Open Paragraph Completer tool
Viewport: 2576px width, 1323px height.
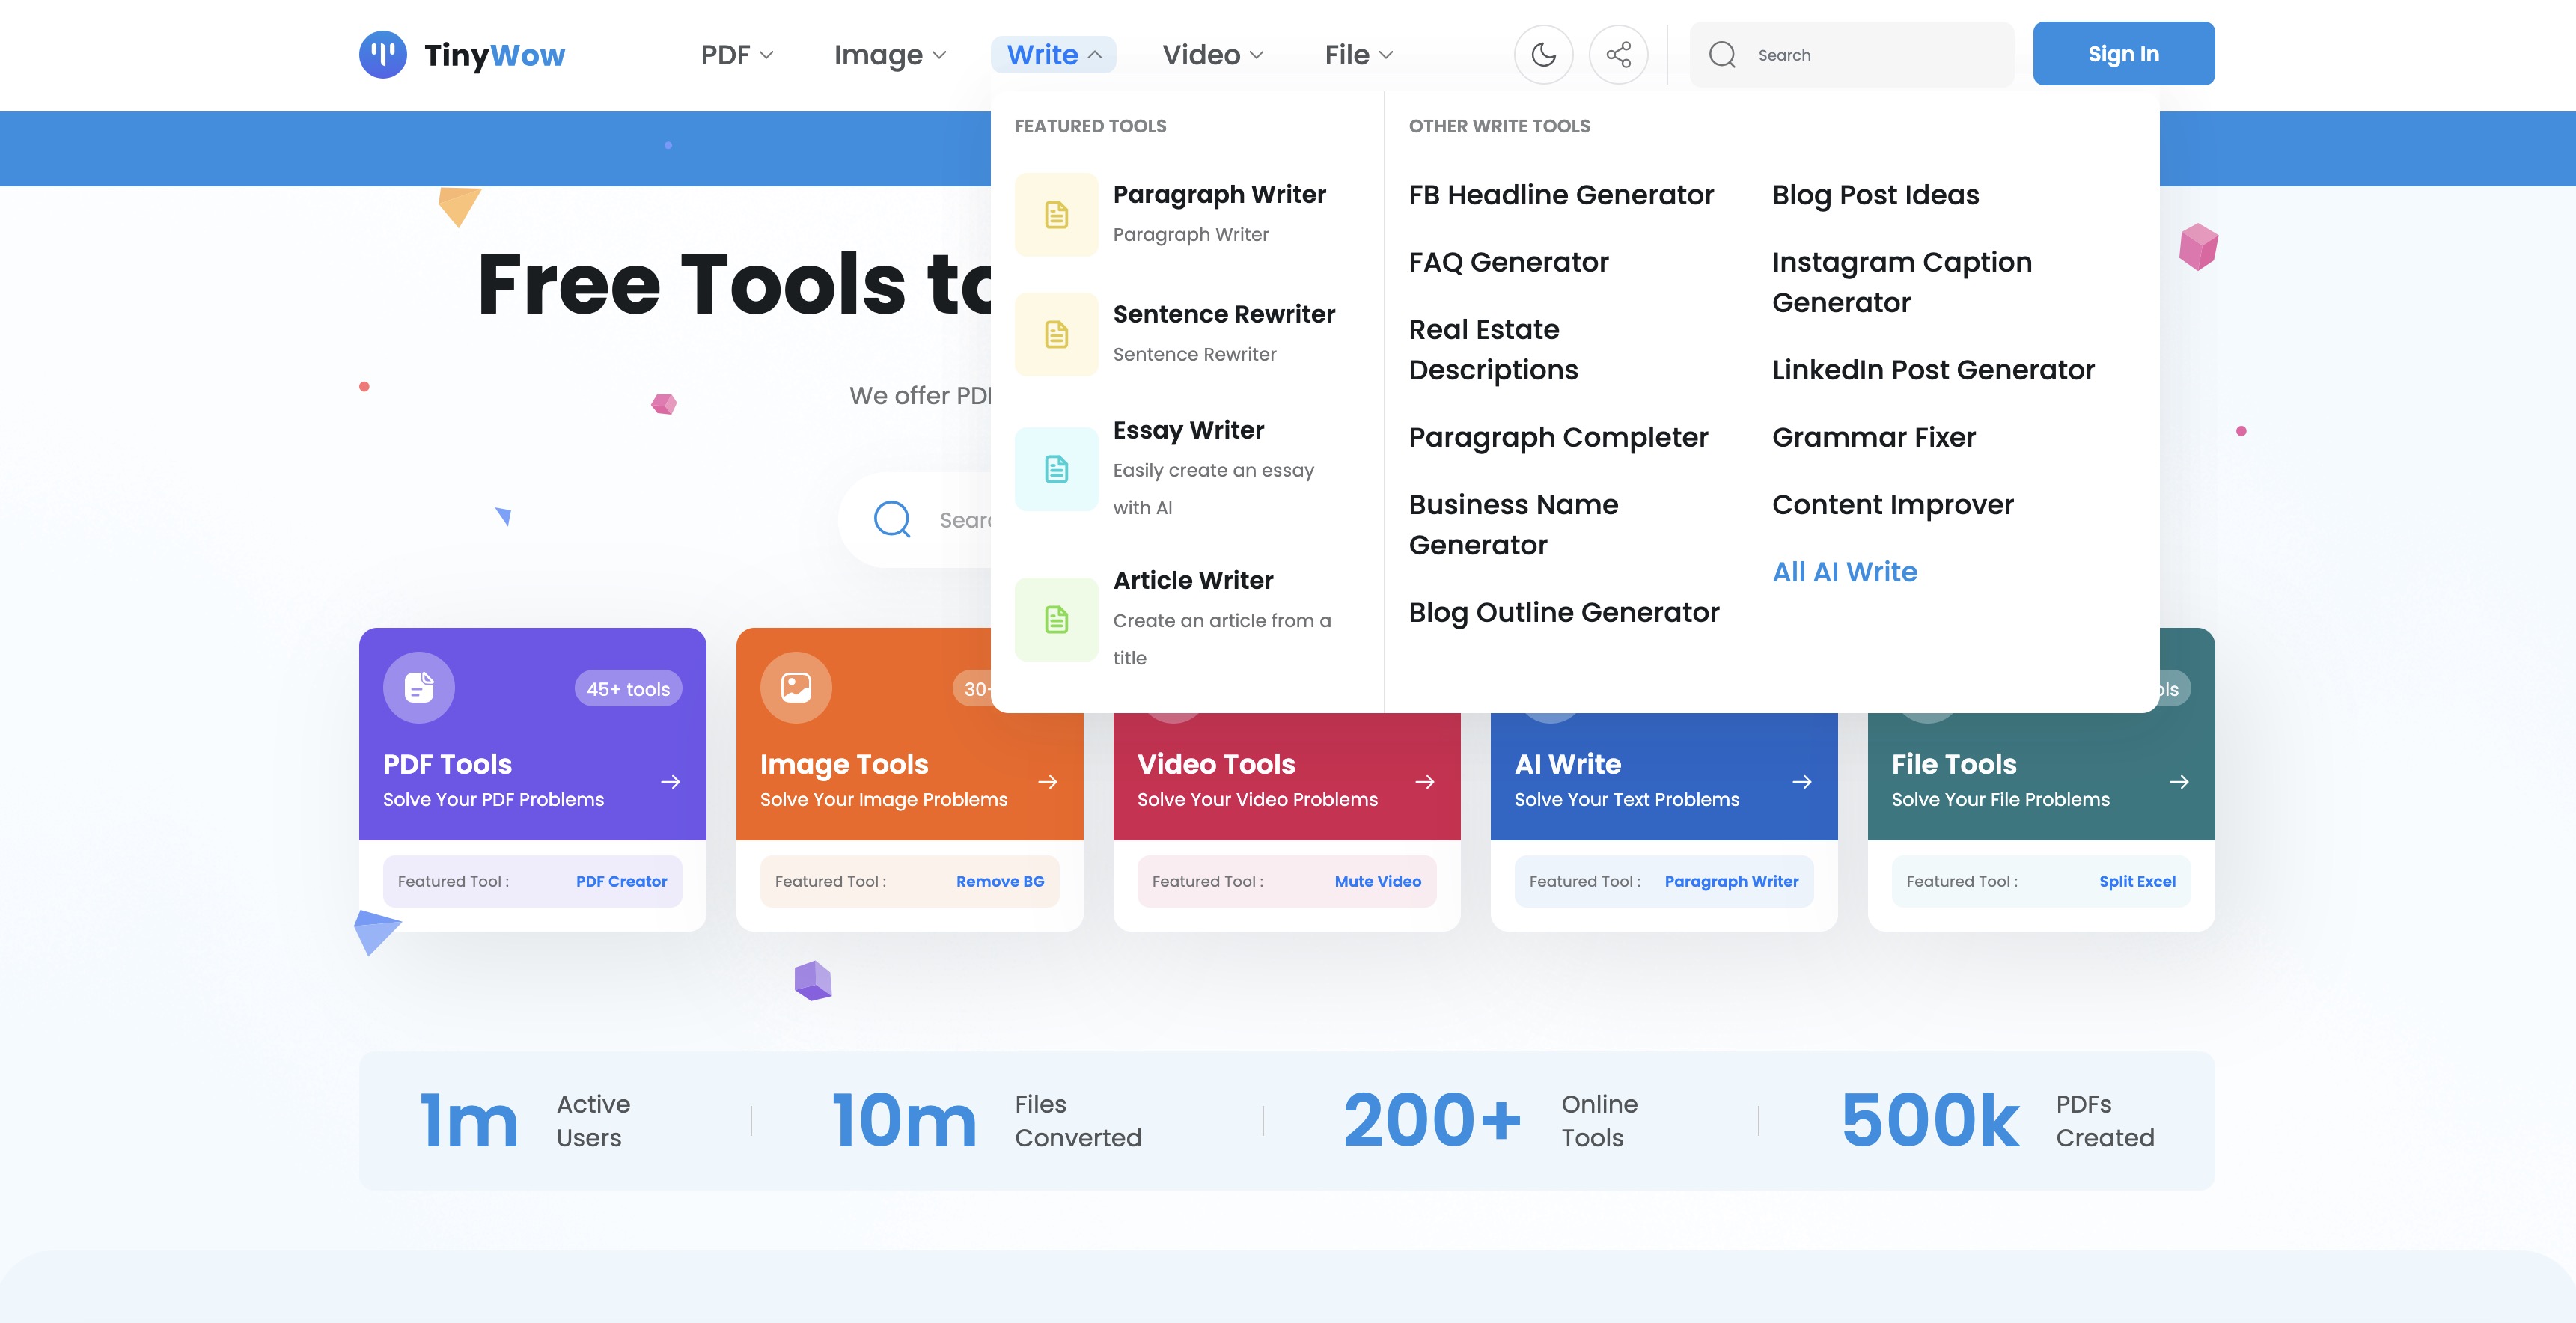click(1558, 437)
